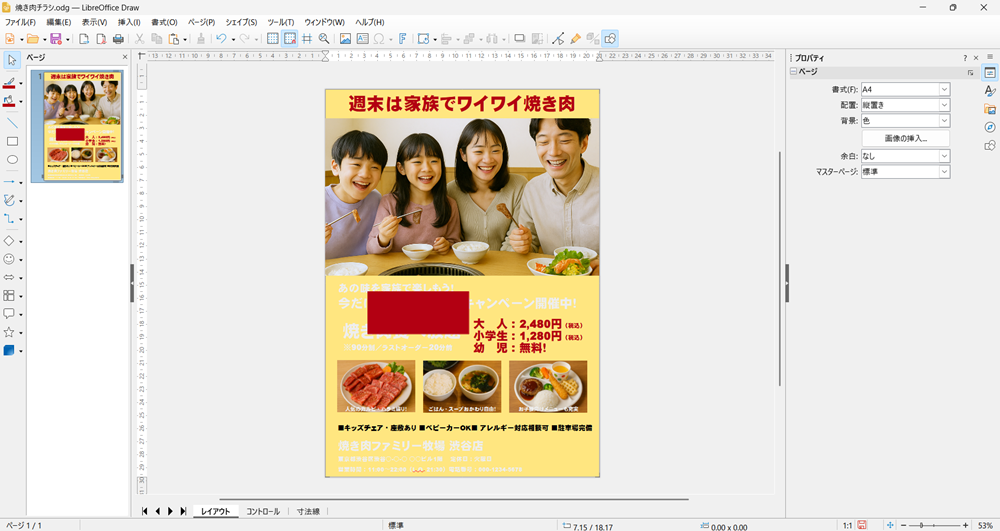Image resolution: width=1000 pixels, height=531 pixels.
Task: Select the Ellipse tool
Action: 12,159
